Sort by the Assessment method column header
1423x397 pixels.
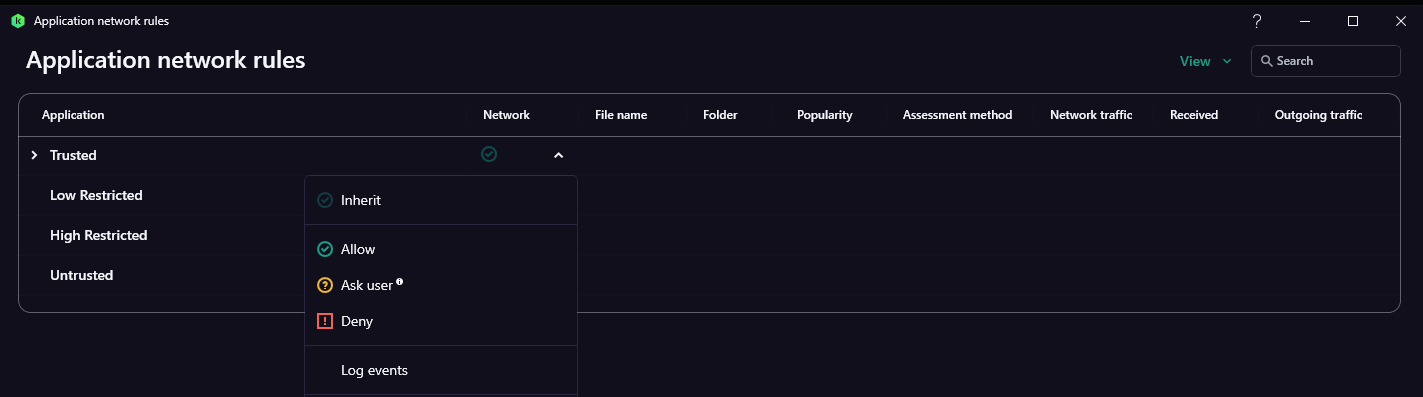pyautogui.click(x=957, y=115)
